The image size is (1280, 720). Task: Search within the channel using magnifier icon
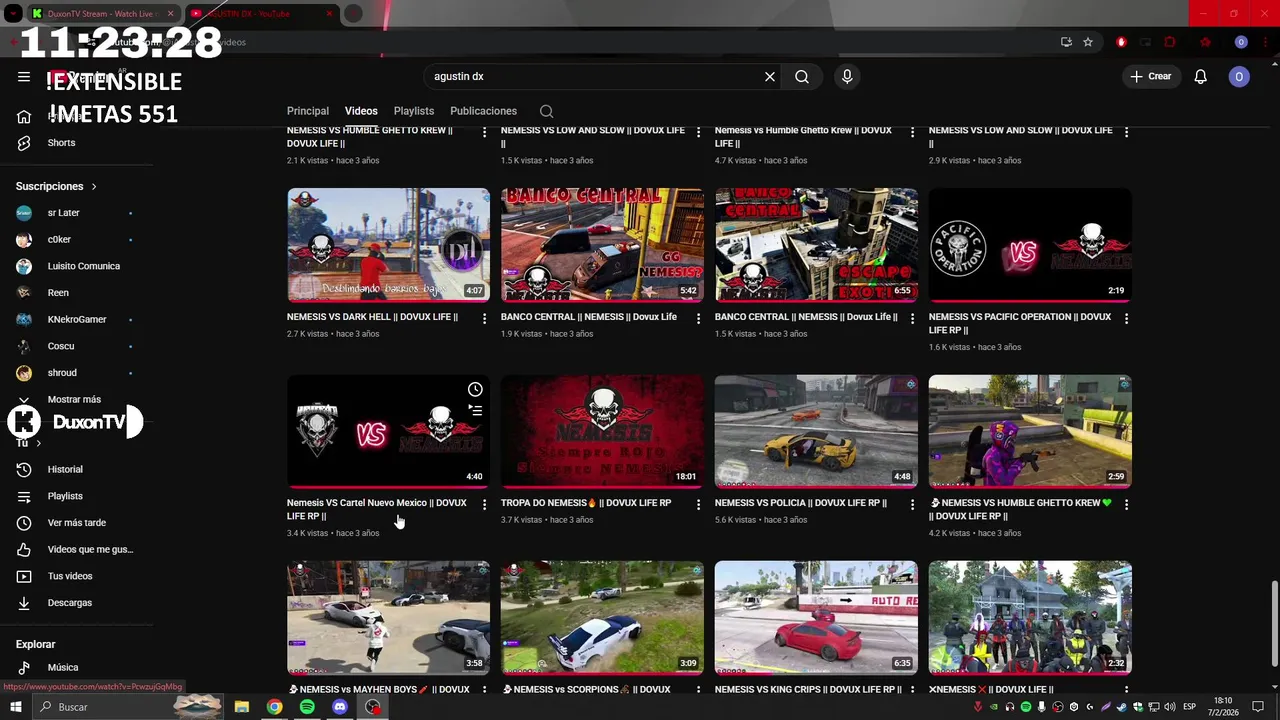click(546, 111)
